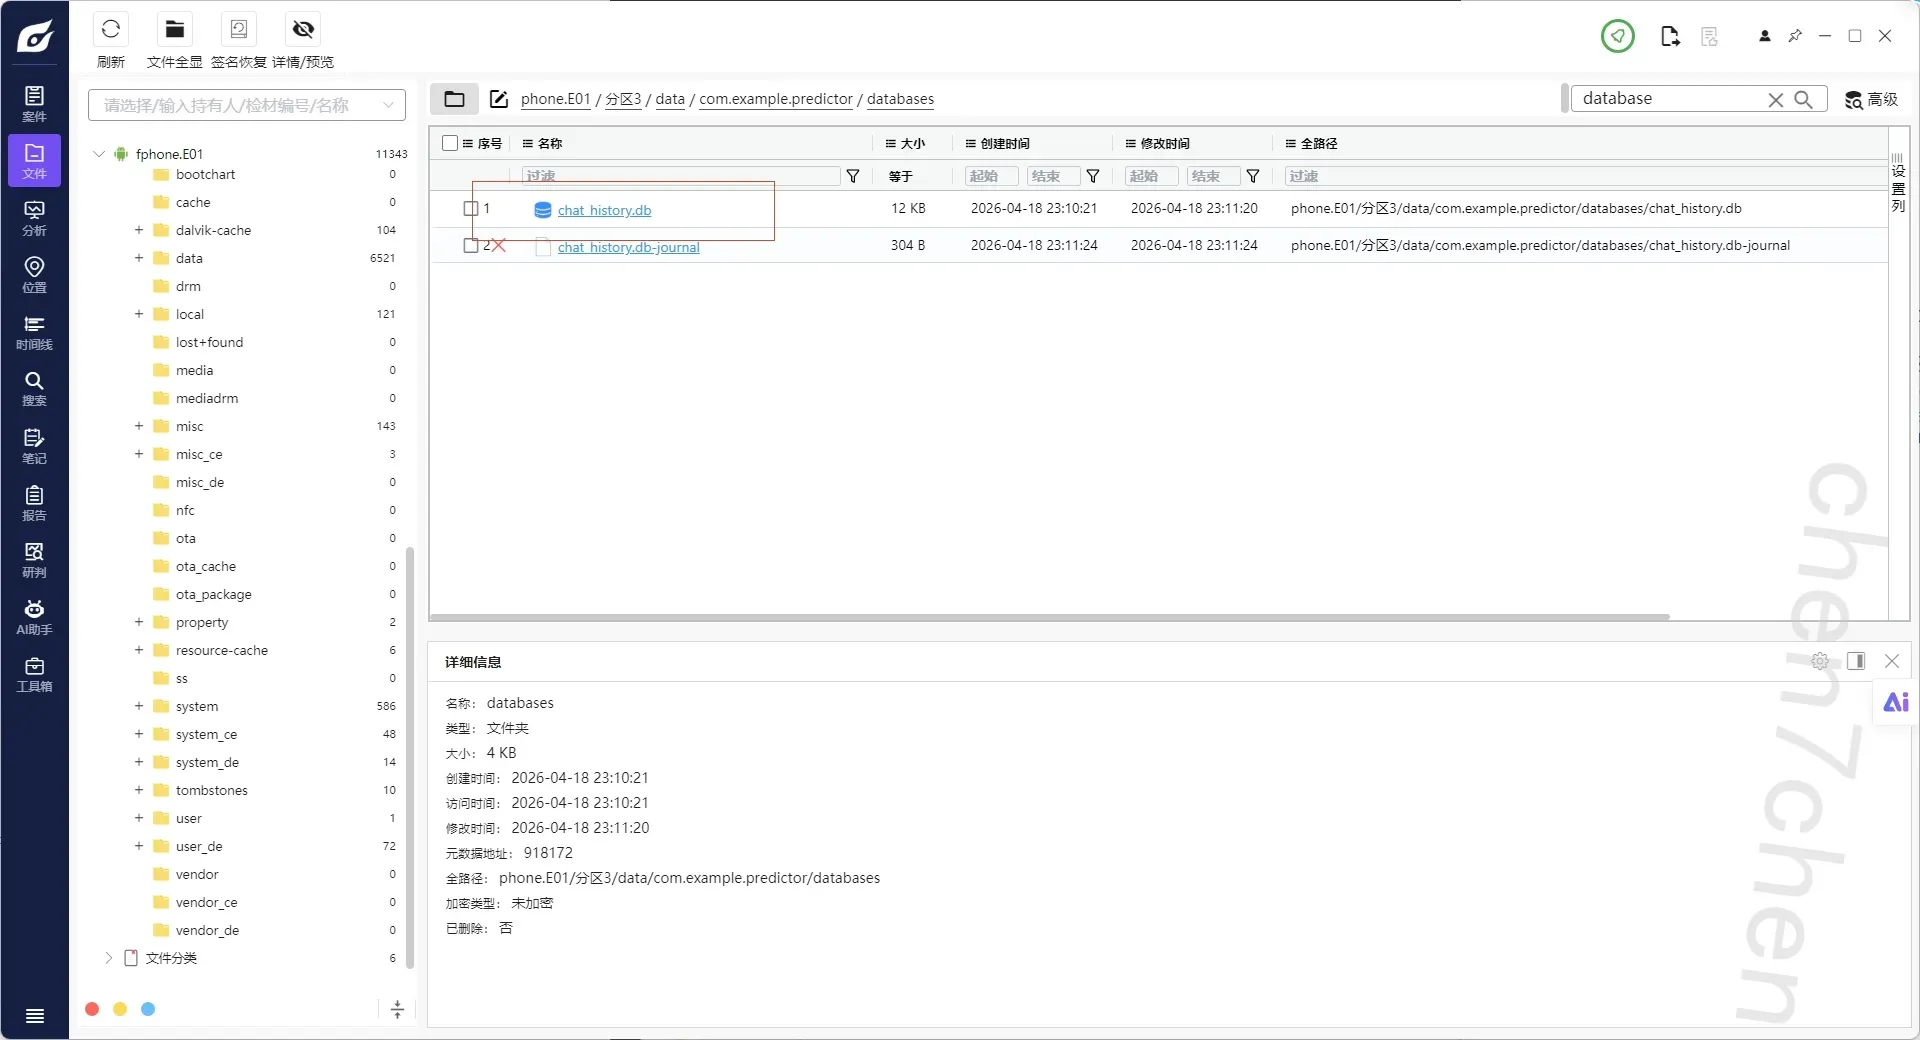Click the user account icon
The width and height of the screenshot is (1920, 1040).
pos(1765,36)
